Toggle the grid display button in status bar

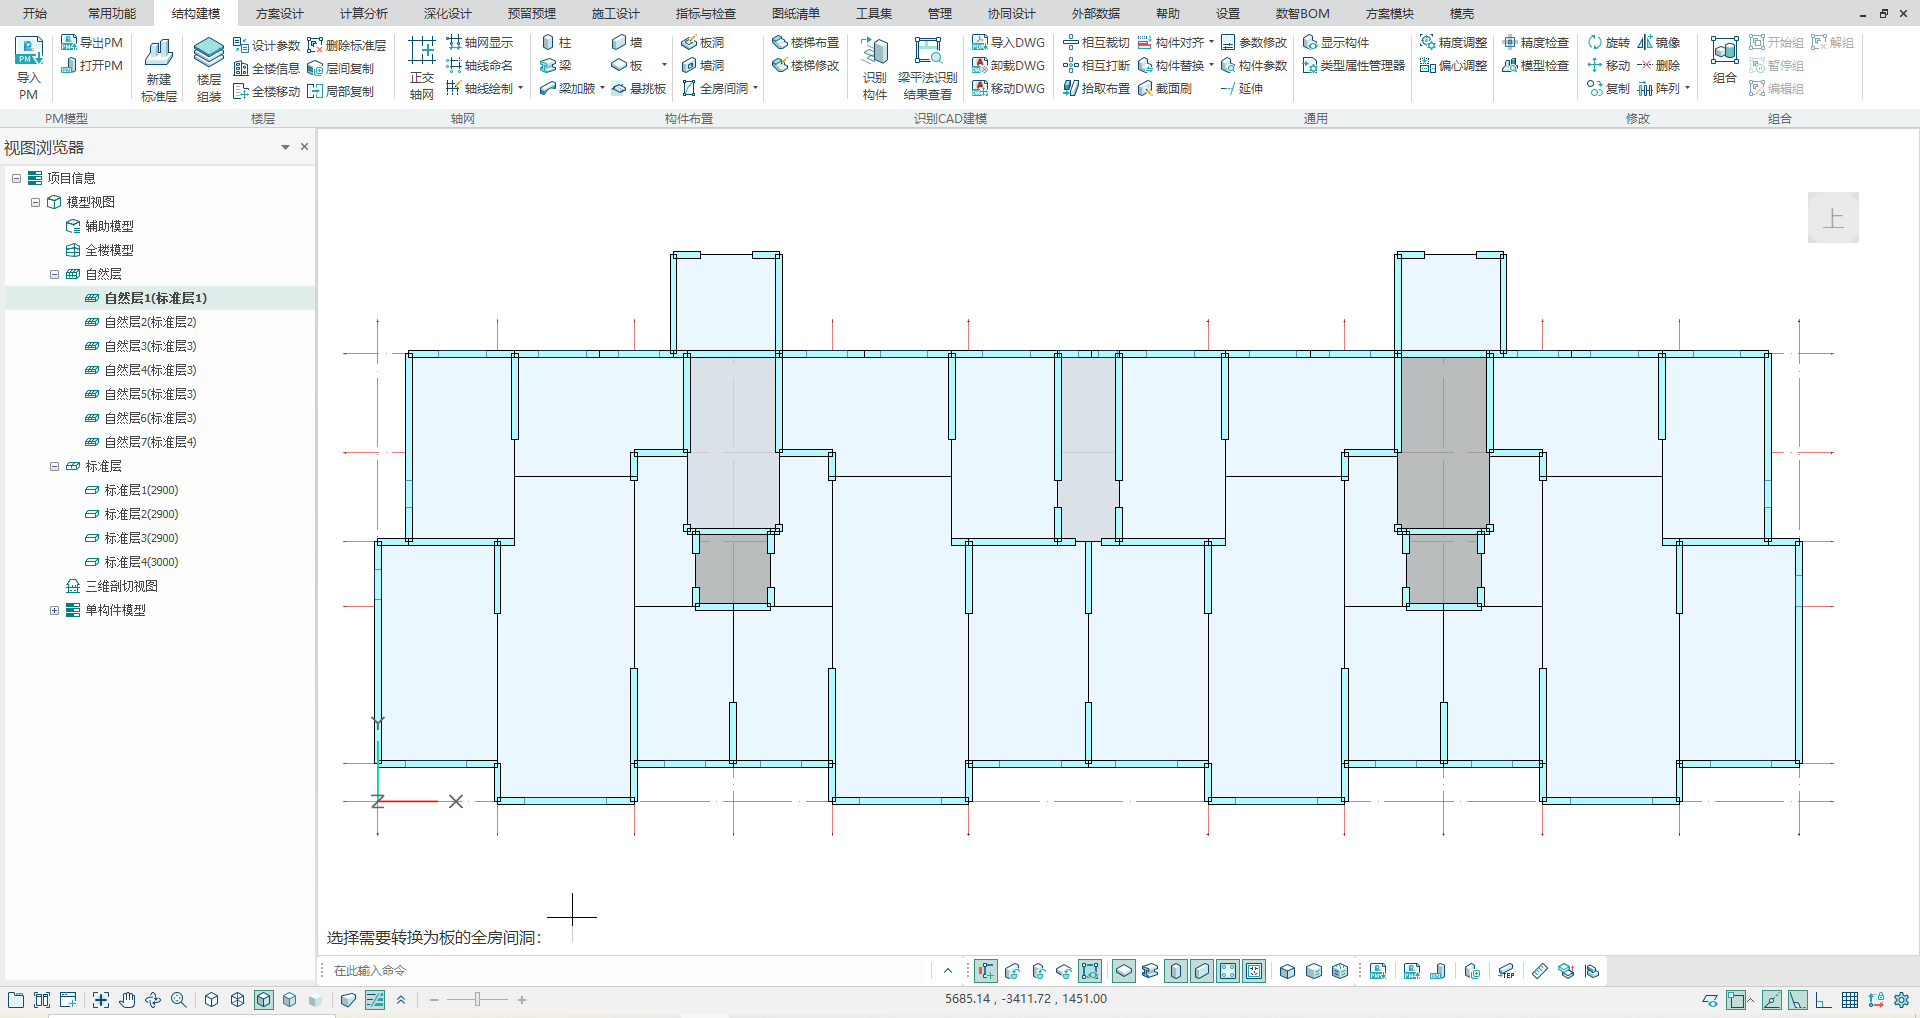1850,1000
